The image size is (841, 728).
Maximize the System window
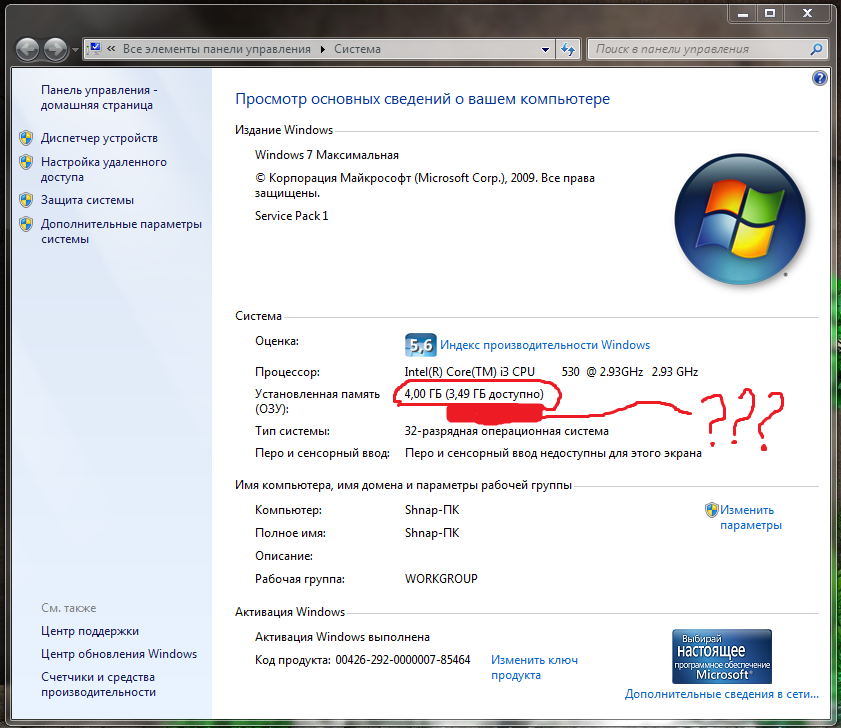[770, 13]
